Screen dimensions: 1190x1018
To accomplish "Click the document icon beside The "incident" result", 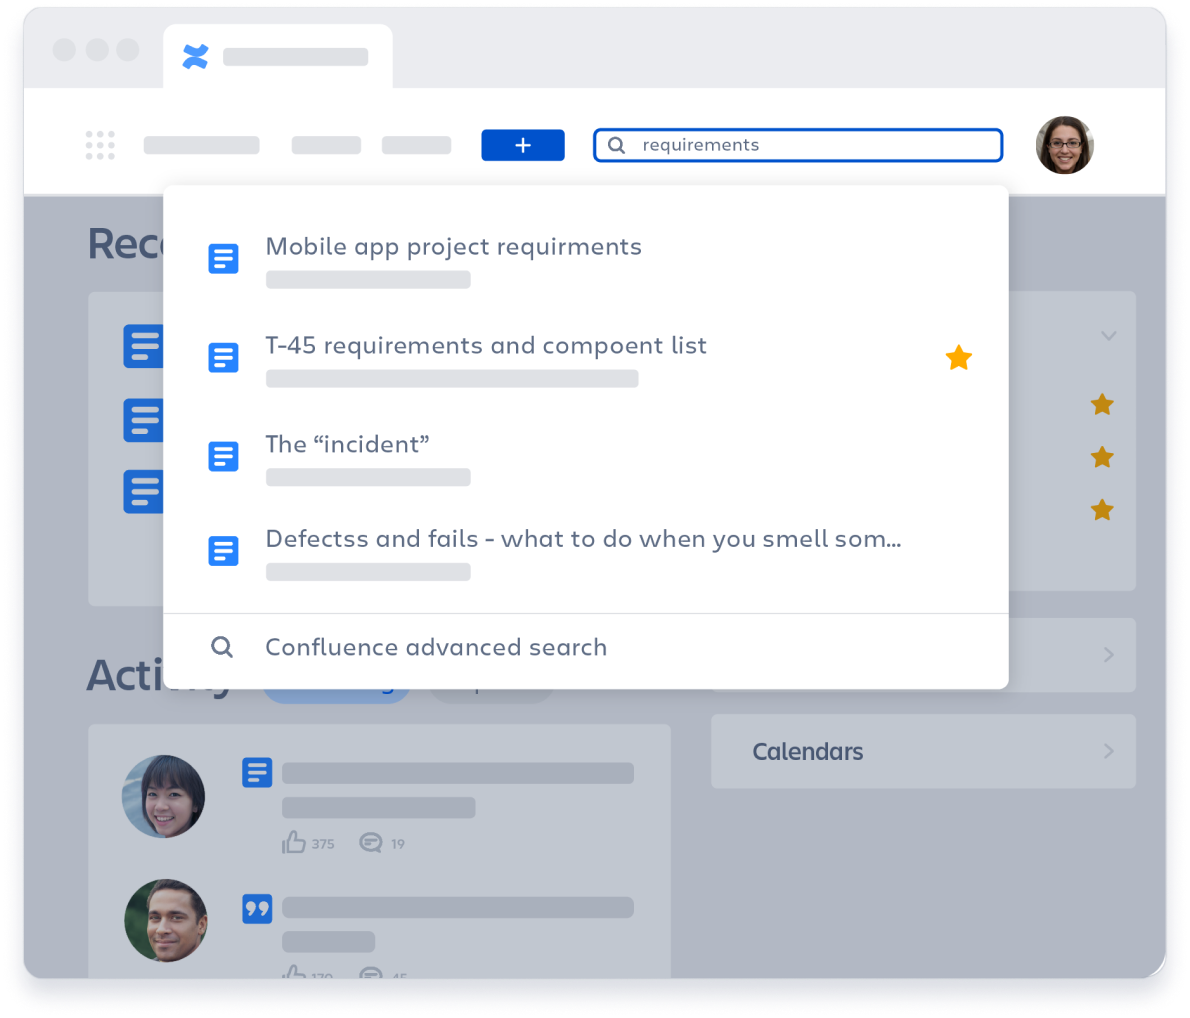I will click(223, 456).
